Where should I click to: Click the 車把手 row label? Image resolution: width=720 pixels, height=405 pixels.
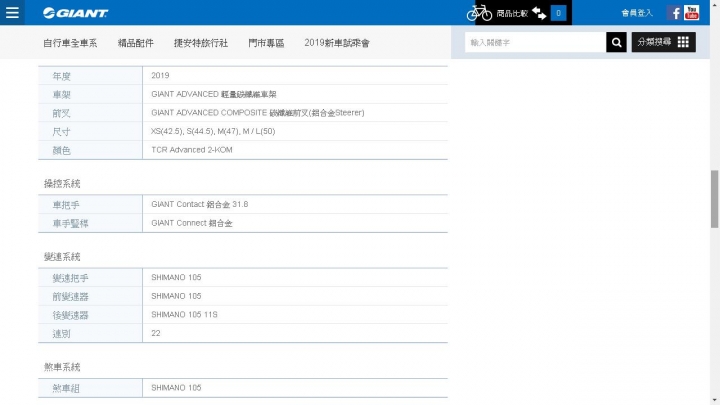pyautogui.click(x=66, y=205)
